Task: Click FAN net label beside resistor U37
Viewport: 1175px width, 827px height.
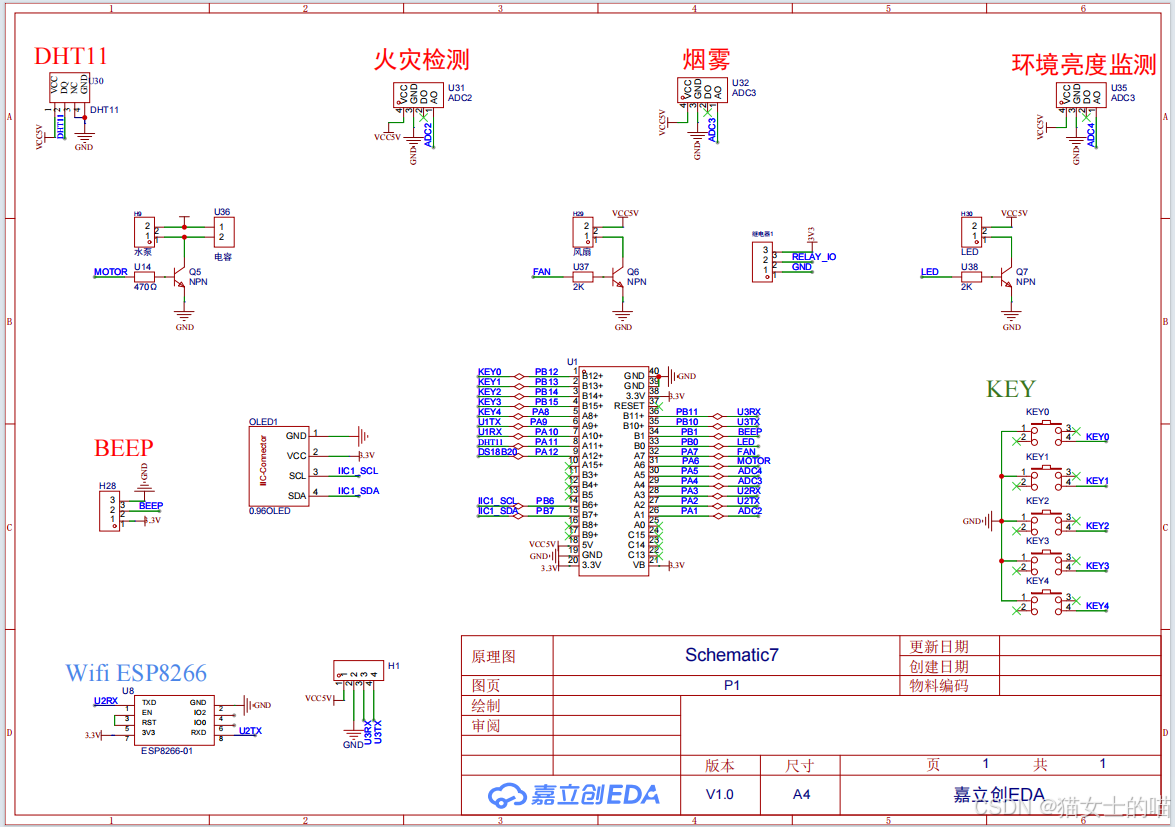Action: [x=542, y=272]
